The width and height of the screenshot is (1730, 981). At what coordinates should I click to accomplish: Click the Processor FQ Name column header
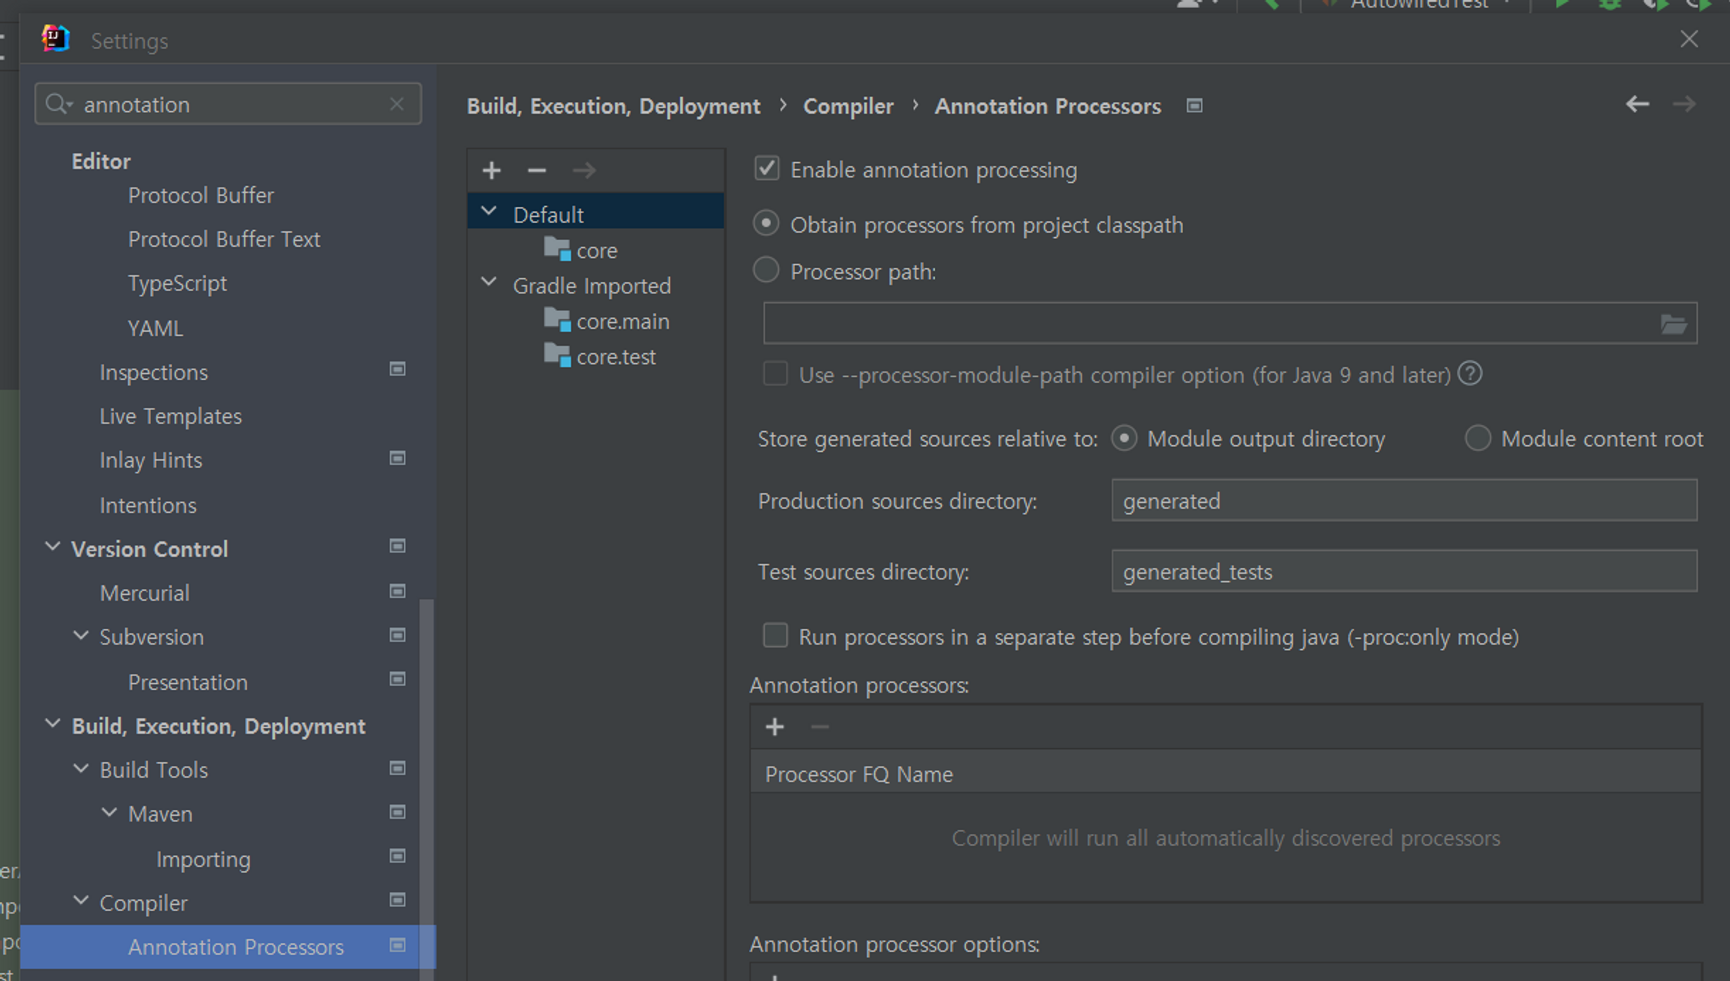pyautogui.click(x=1225, y=773)
